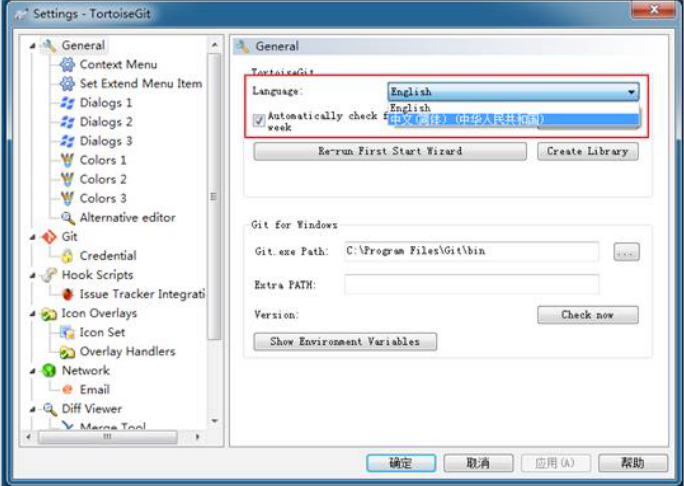
Task: Click the tree horizontal scrollbar right arrow
Action: (x=198, y=437)
